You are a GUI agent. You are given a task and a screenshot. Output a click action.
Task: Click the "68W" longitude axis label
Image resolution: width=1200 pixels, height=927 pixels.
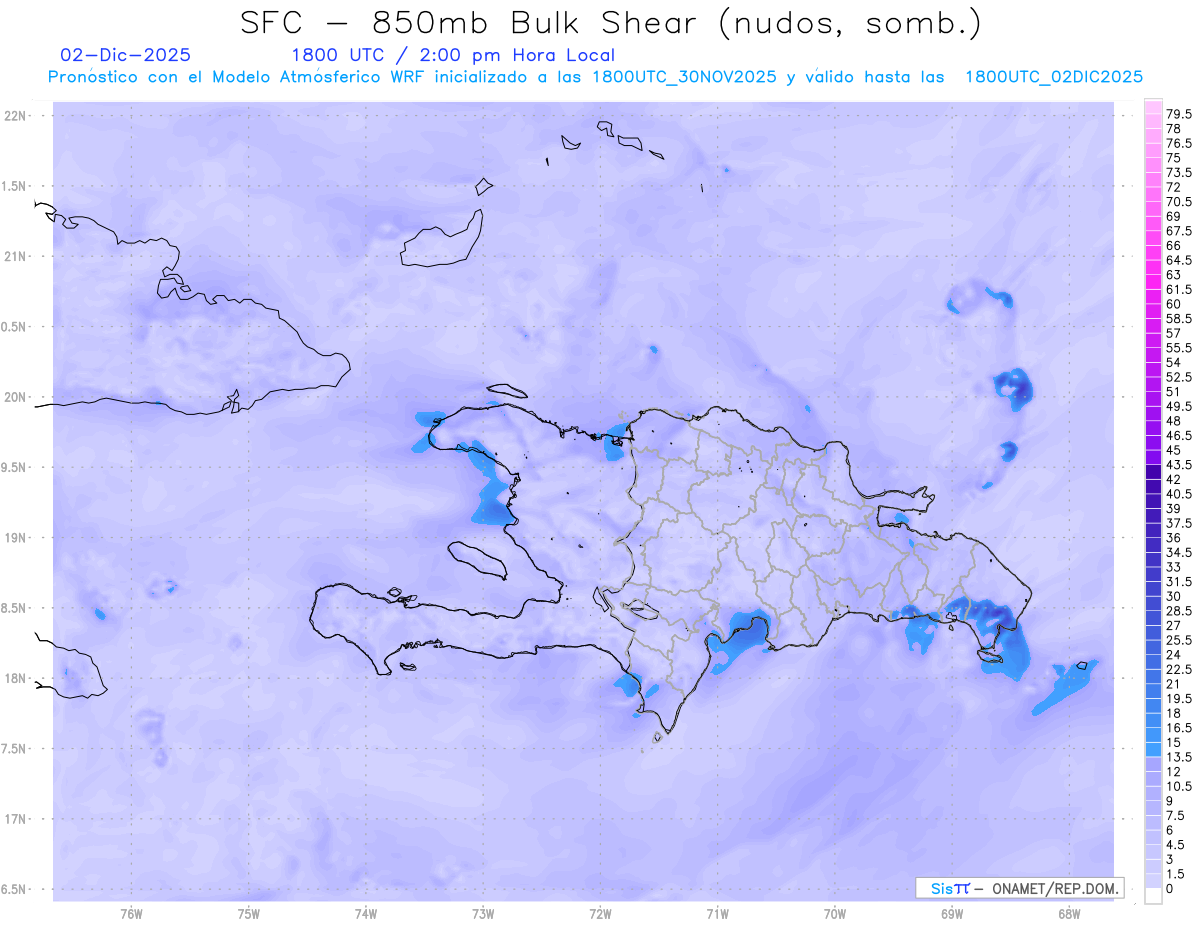point(1068,914)
